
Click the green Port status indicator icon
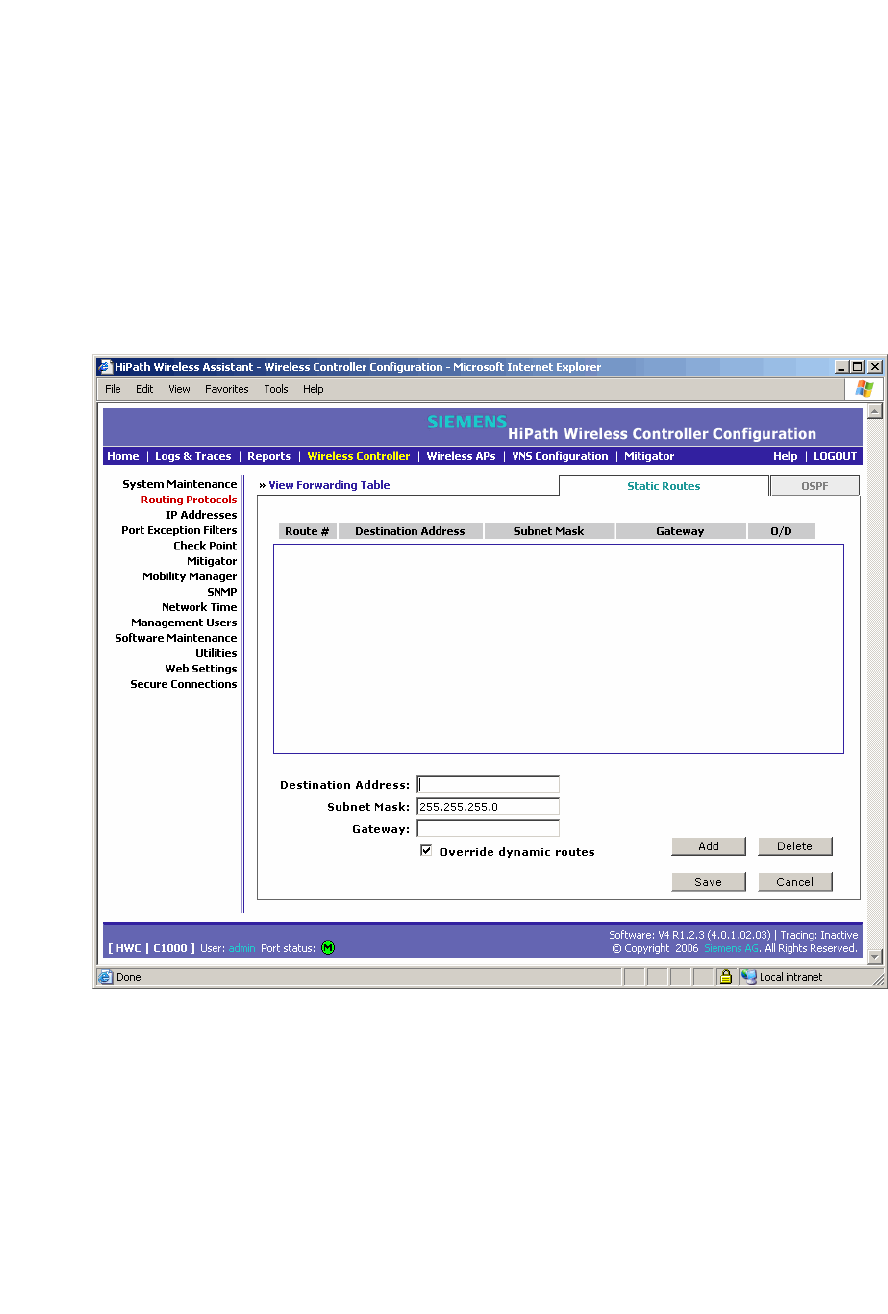327,948
